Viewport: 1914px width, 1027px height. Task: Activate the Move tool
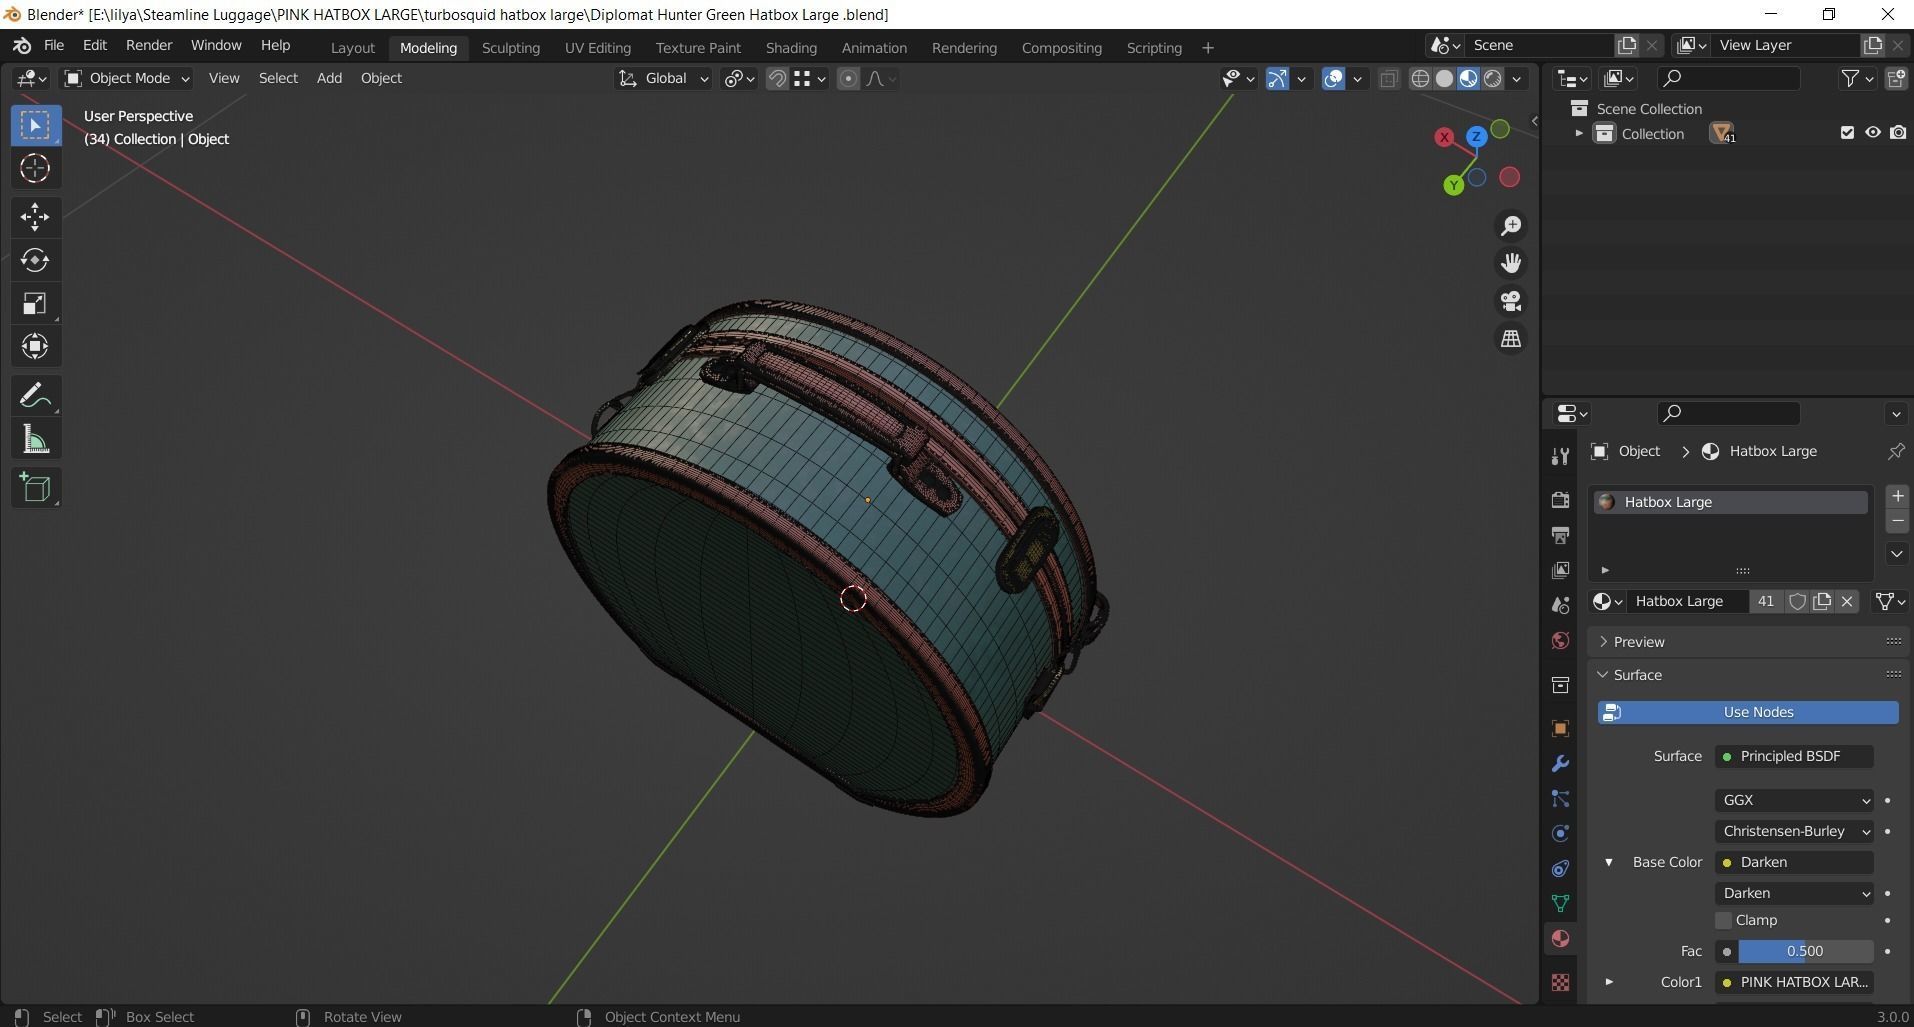(x=35, y=217)
